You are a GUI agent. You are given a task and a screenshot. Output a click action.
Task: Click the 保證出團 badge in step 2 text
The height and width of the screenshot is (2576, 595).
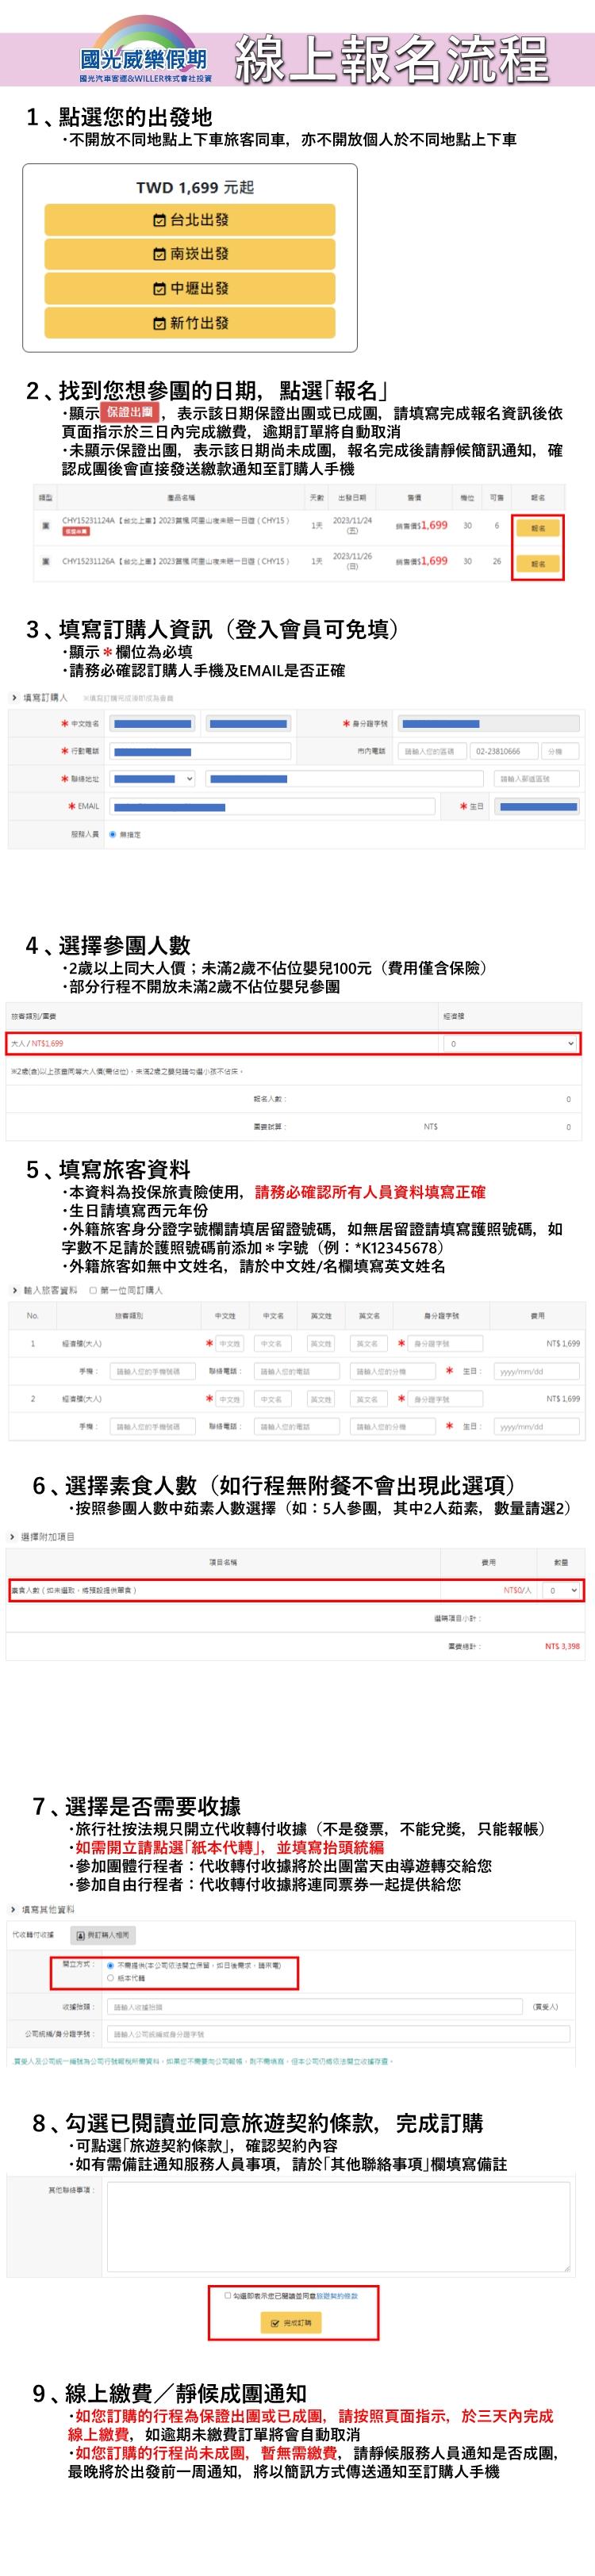point(130,412)
